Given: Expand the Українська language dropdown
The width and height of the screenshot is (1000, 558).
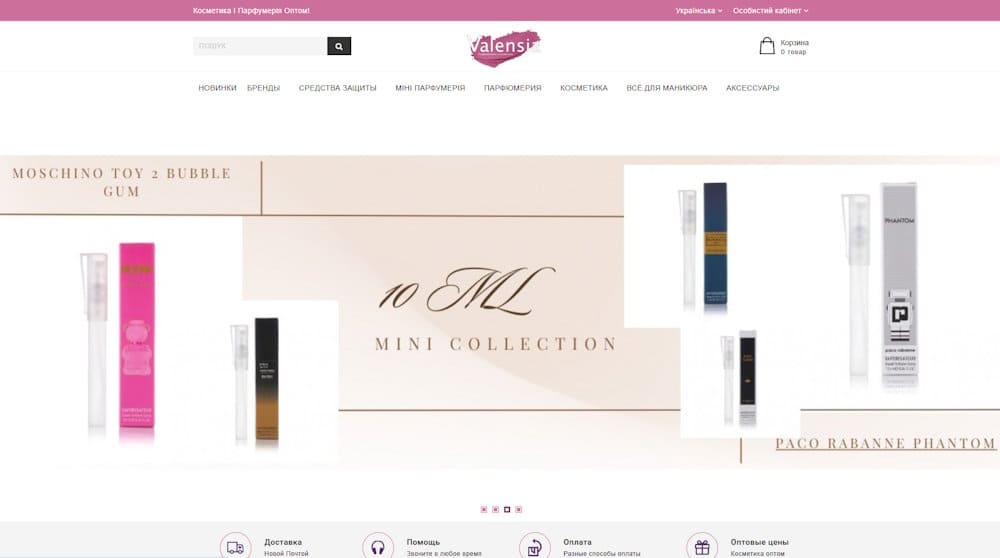Looking at the screenshot, I should tap(699, 11).
